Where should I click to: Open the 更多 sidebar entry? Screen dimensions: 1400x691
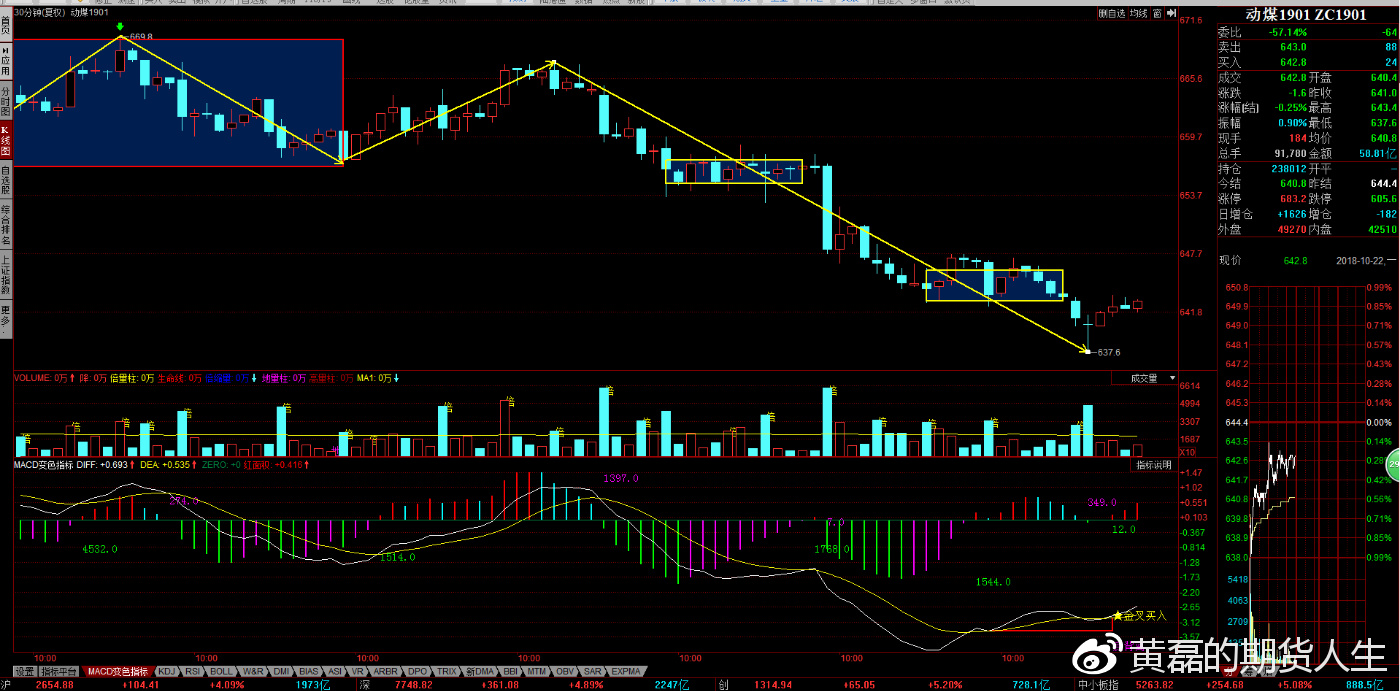pyautogui.click(x=5, y=317)
